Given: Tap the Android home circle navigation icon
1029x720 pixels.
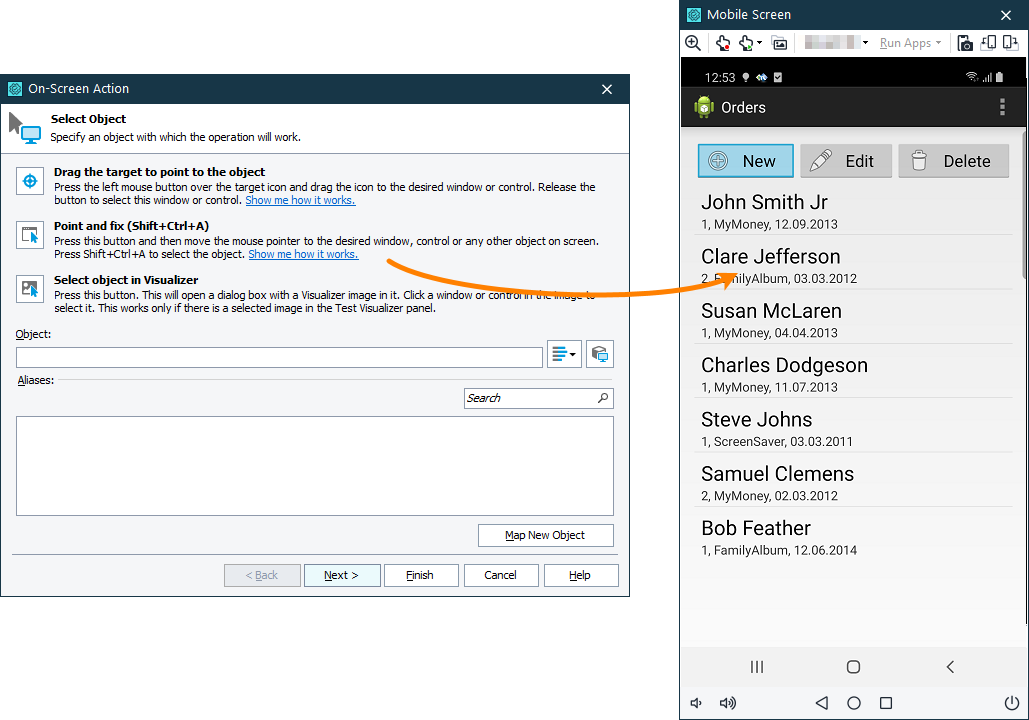Looking at the screenshot, I should pos(852,667).
